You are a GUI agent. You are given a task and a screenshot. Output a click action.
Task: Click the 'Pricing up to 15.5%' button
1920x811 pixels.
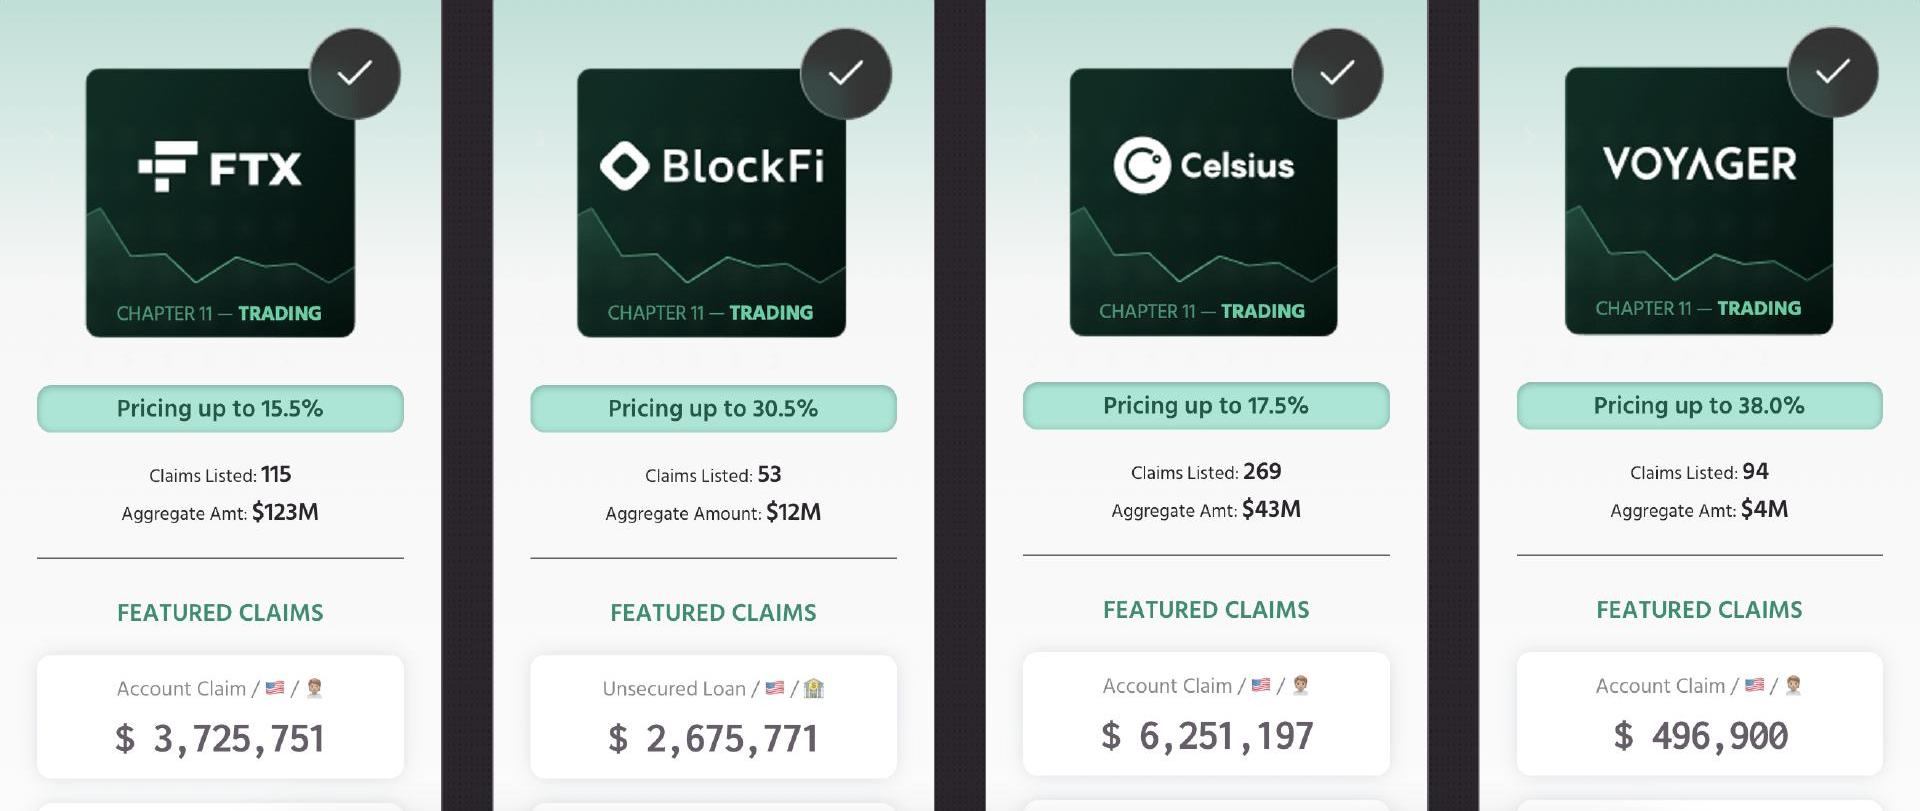(x=220, y=408)
